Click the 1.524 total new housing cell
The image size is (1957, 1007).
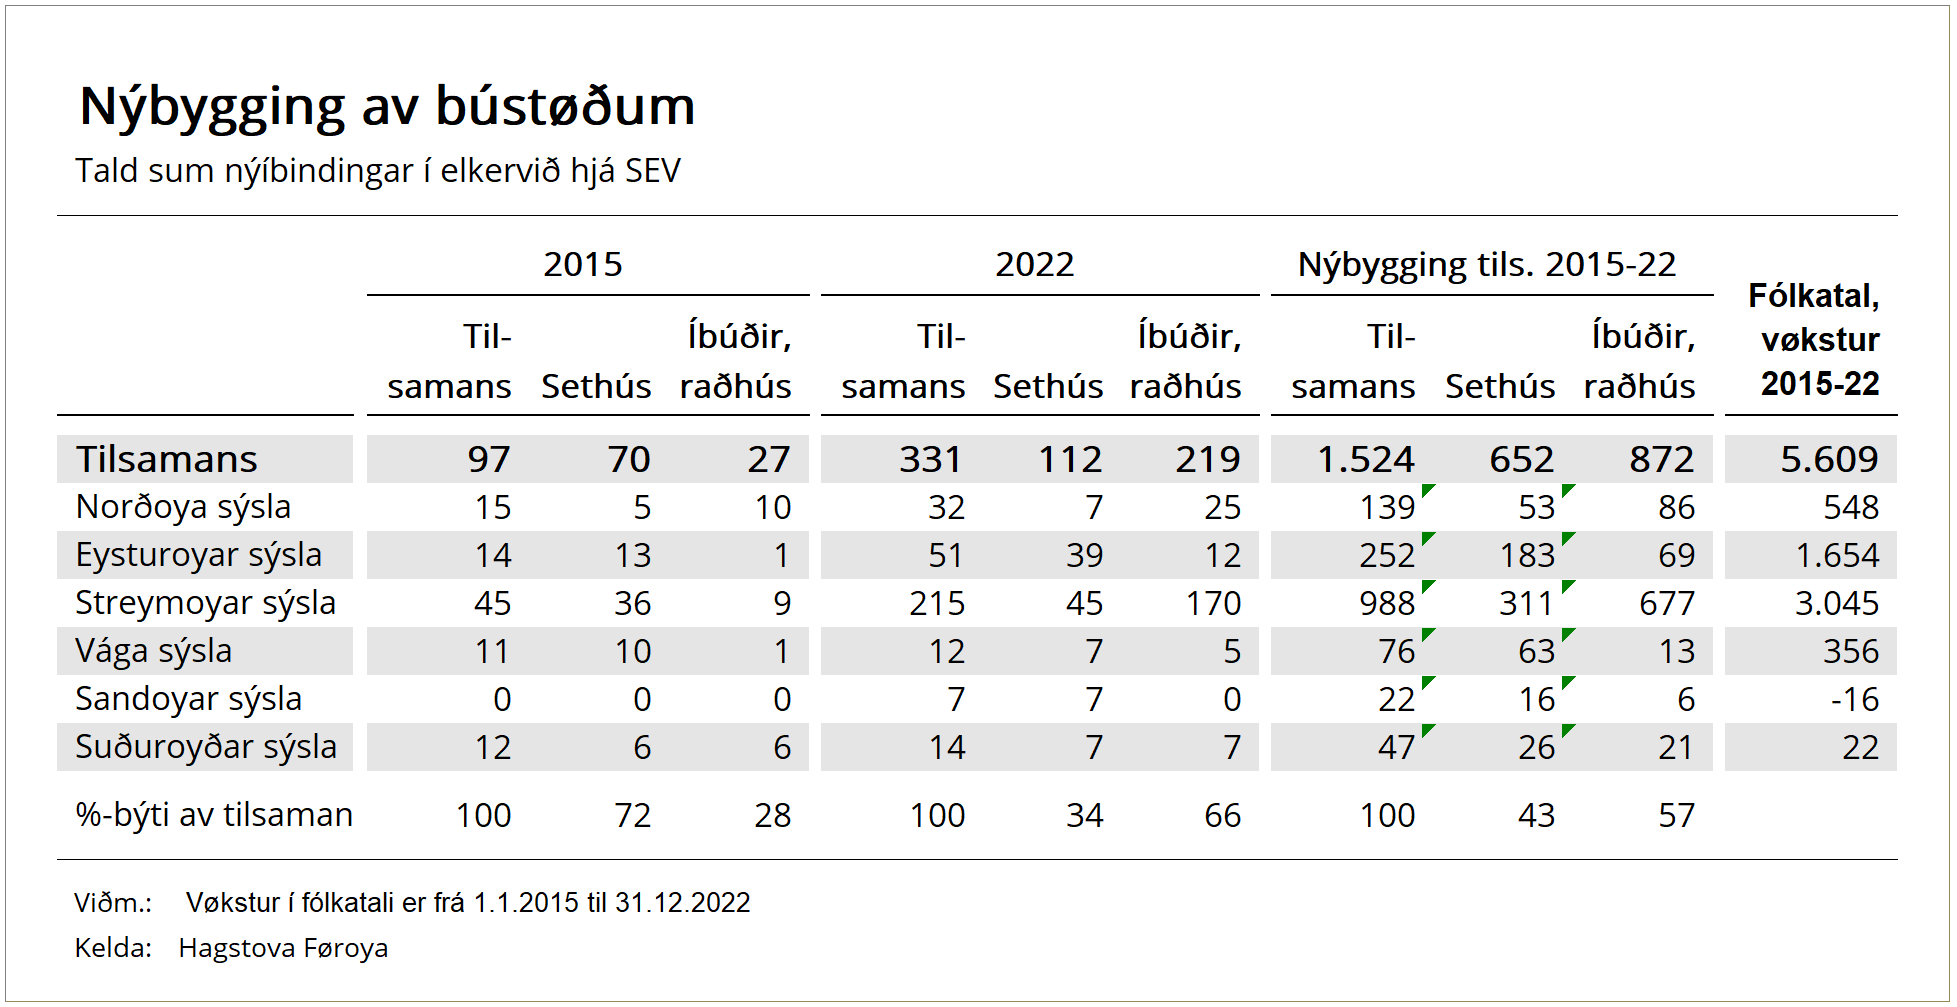(1365, 459)
